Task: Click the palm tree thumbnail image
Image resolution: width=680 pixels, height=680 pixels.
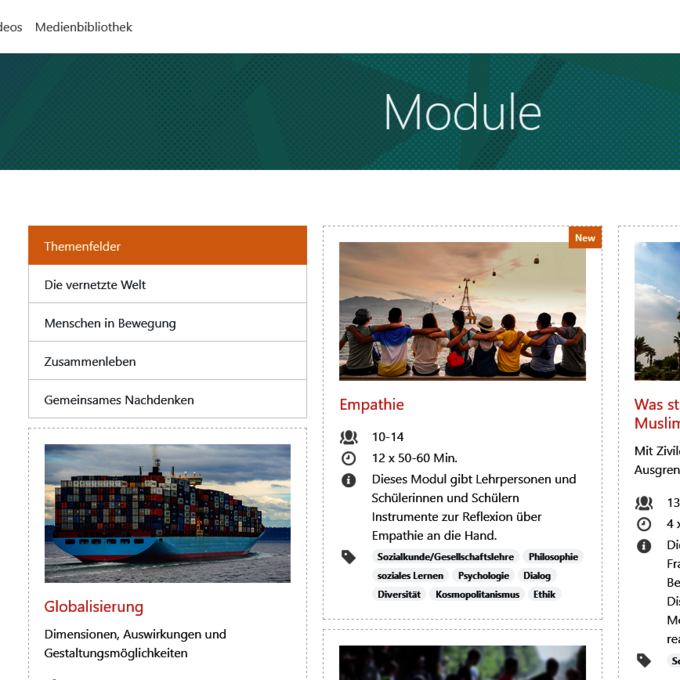Action: (657, 311)
